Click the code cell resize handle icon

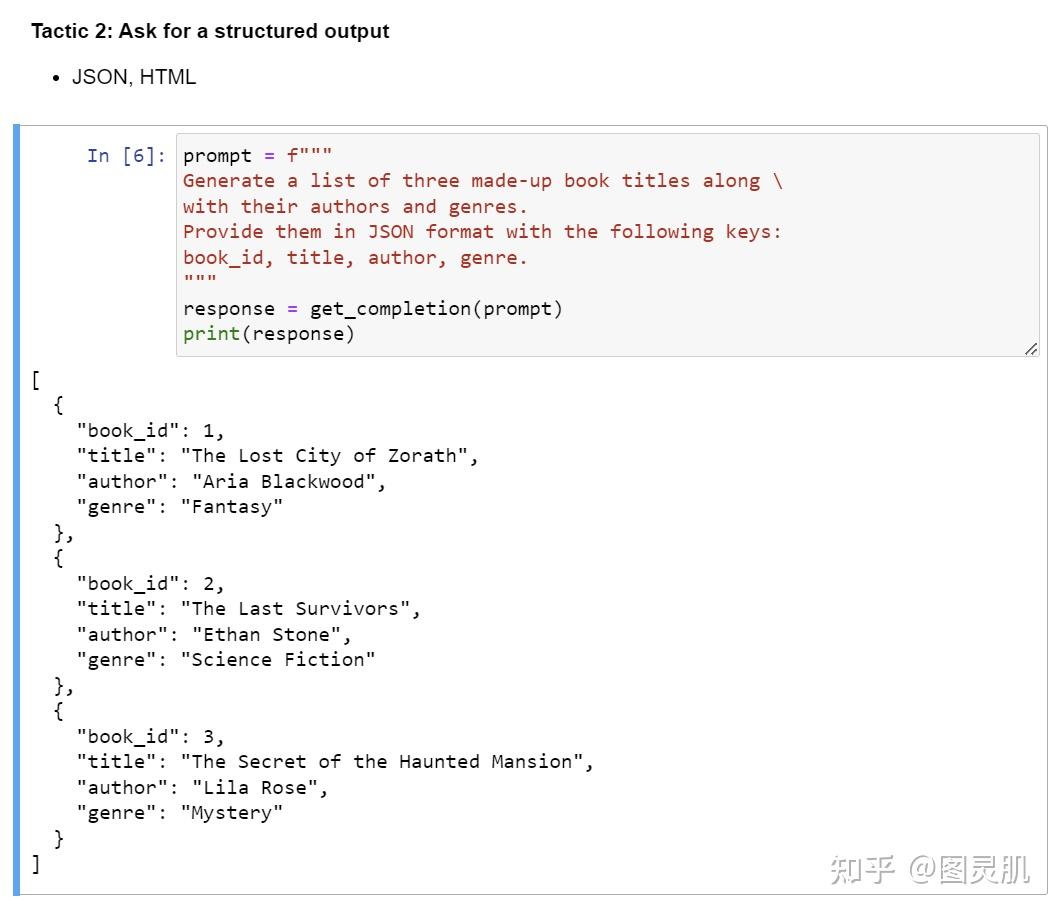coord(1031,348)
